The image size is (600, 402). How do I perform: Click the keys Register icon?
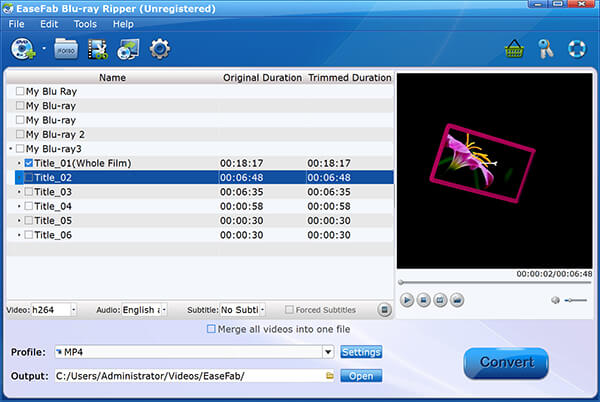click(546, 49)
